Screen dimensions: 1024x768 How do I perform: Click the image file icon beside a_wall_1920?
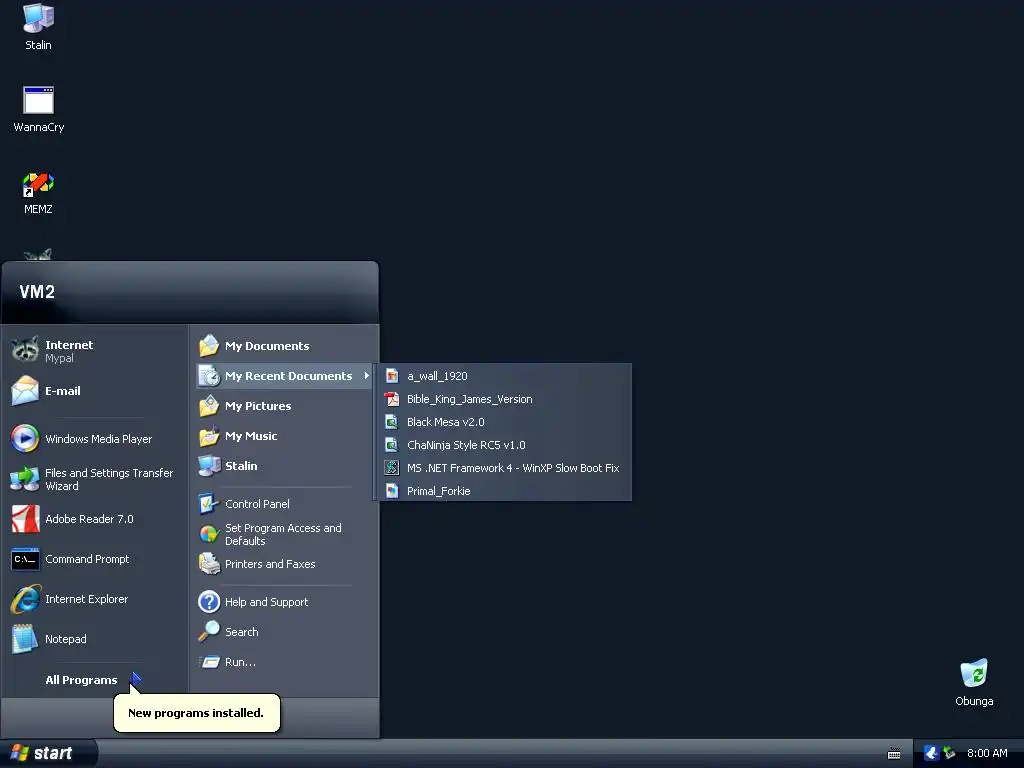click(392, 376)
